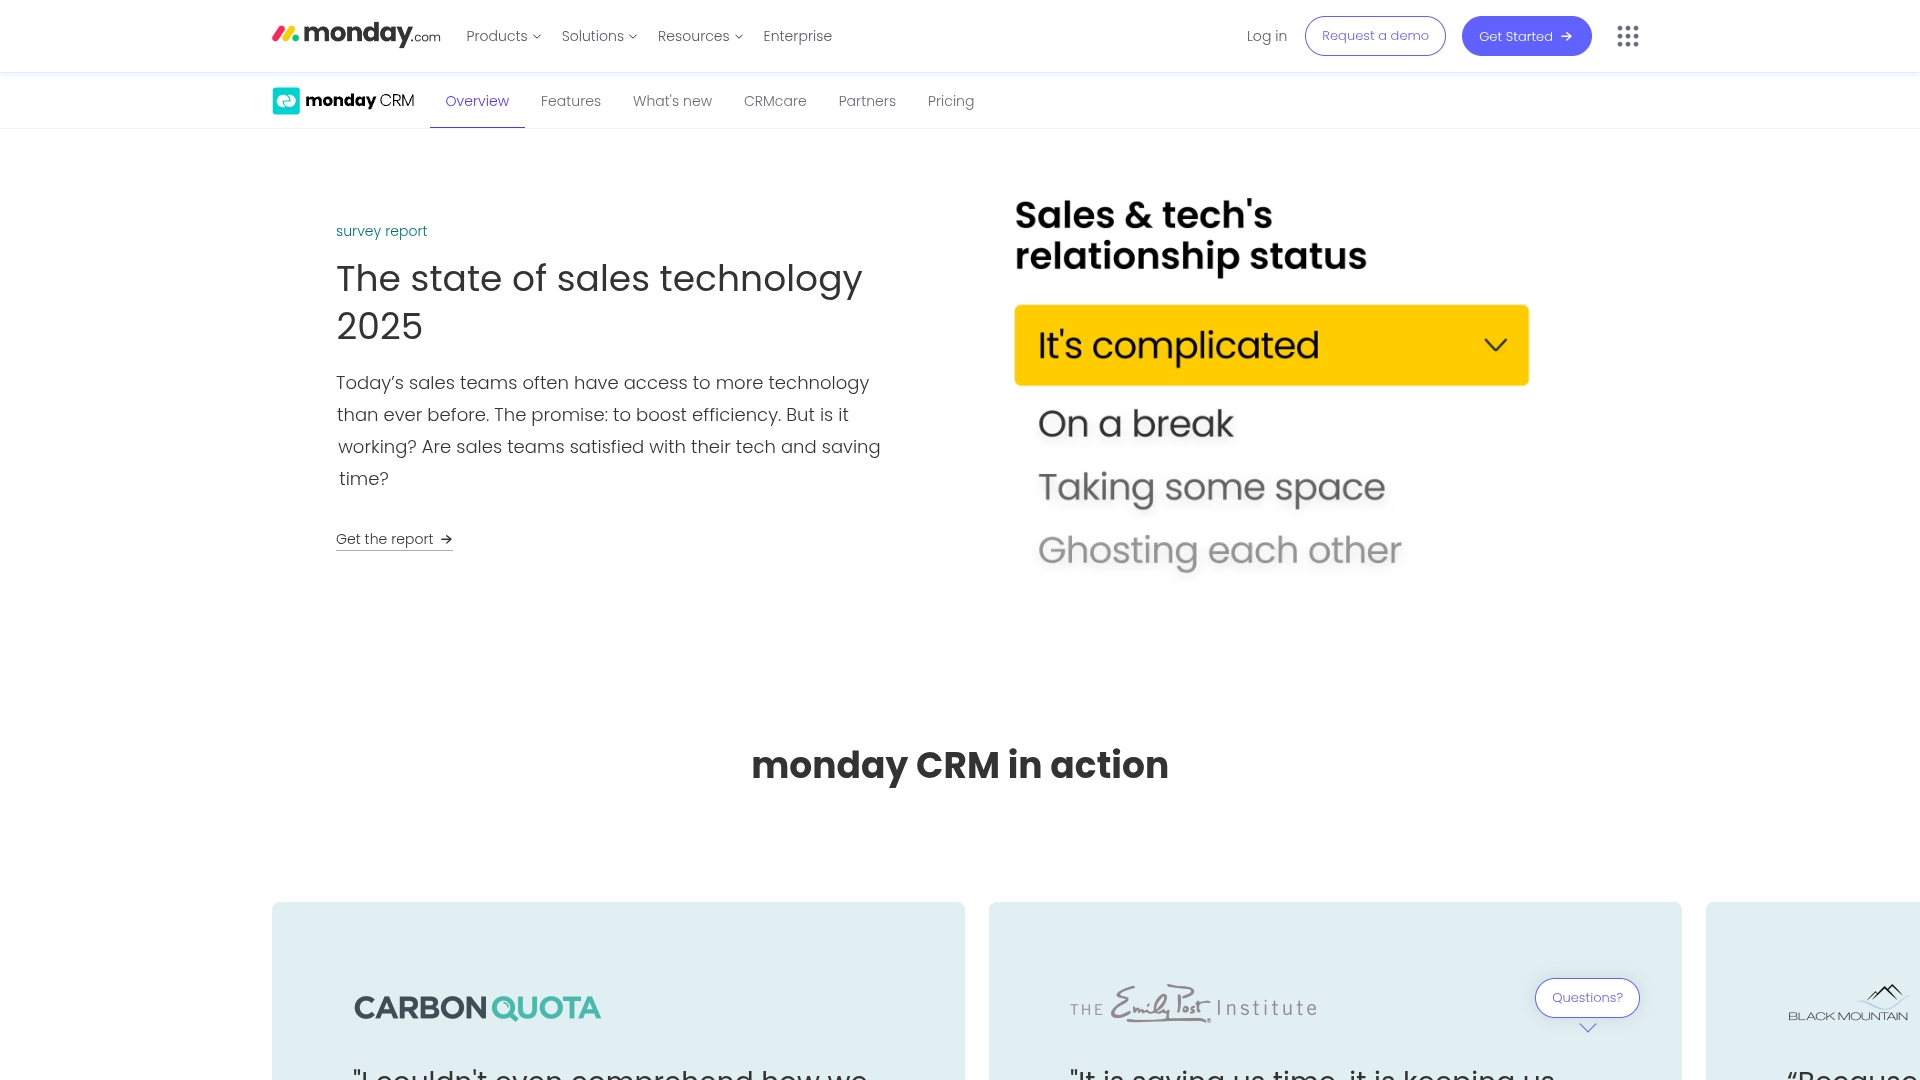Click the chevron below the Questions bubble
The image size is (1920, 1080).
coord(1588,1028)
